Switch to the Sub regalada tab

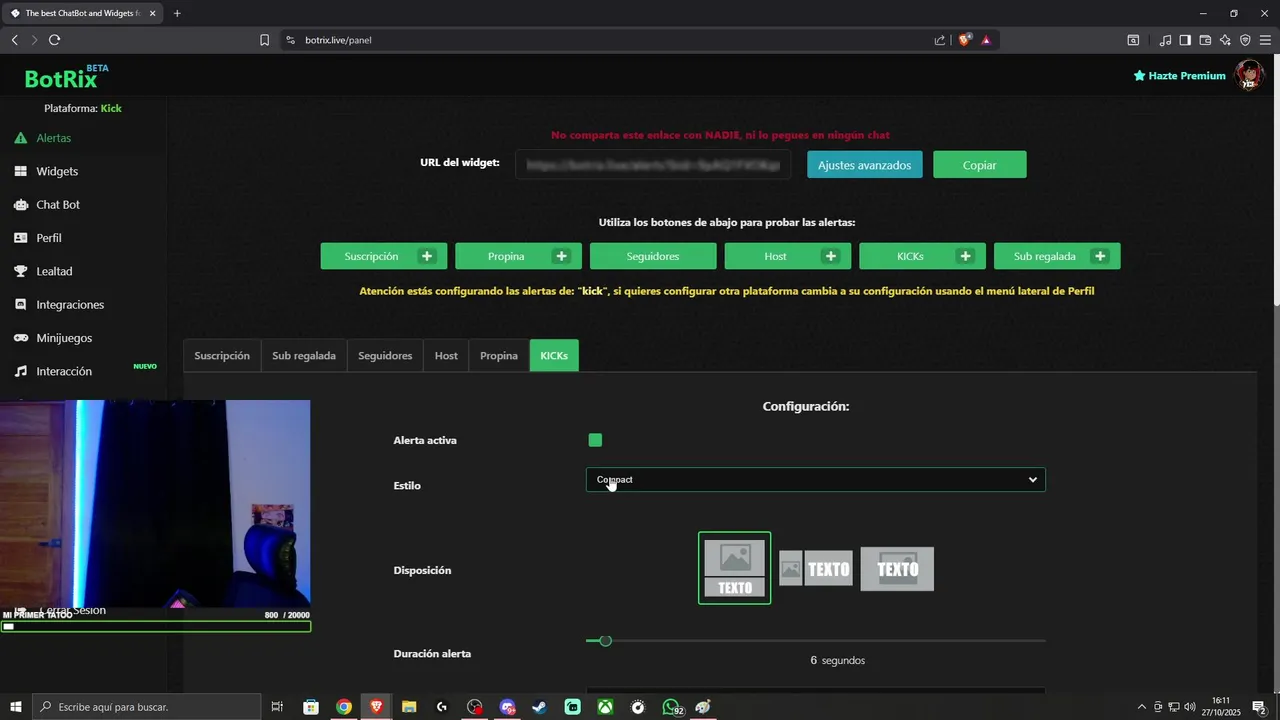[304, 356]
